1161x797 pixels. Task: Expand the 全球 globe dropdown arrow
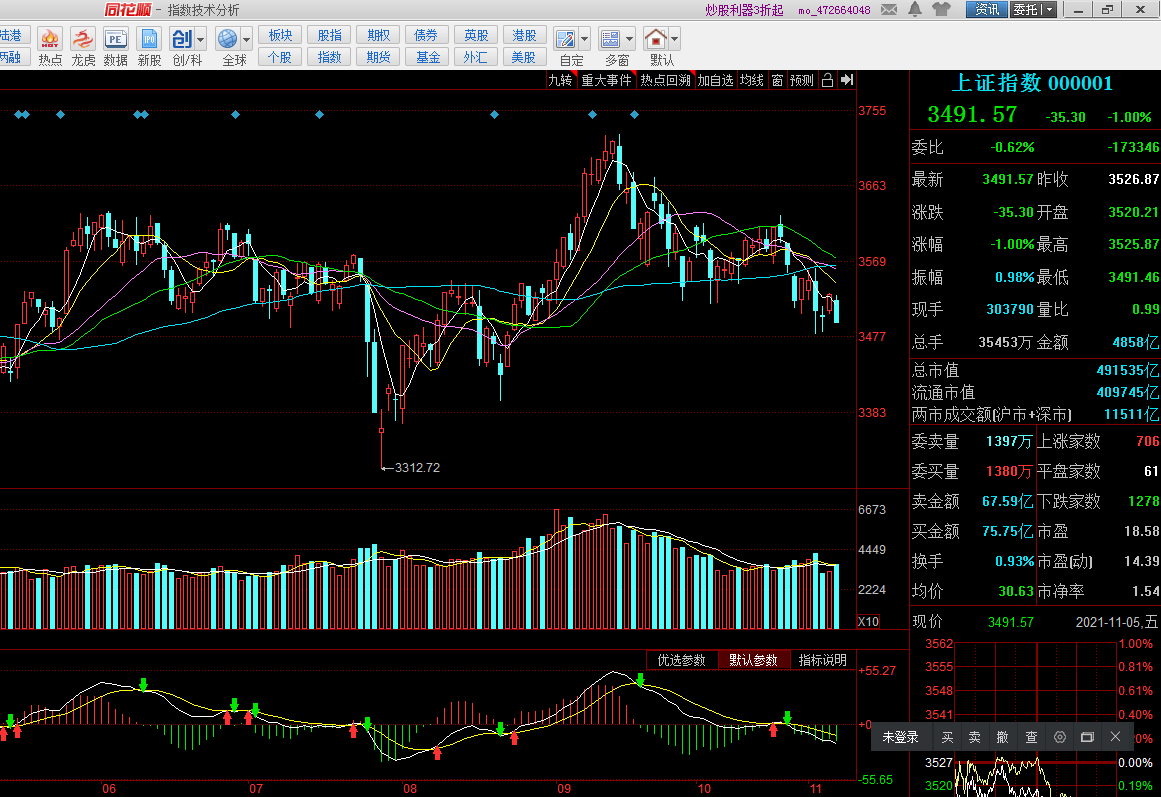tap(247, 39)
